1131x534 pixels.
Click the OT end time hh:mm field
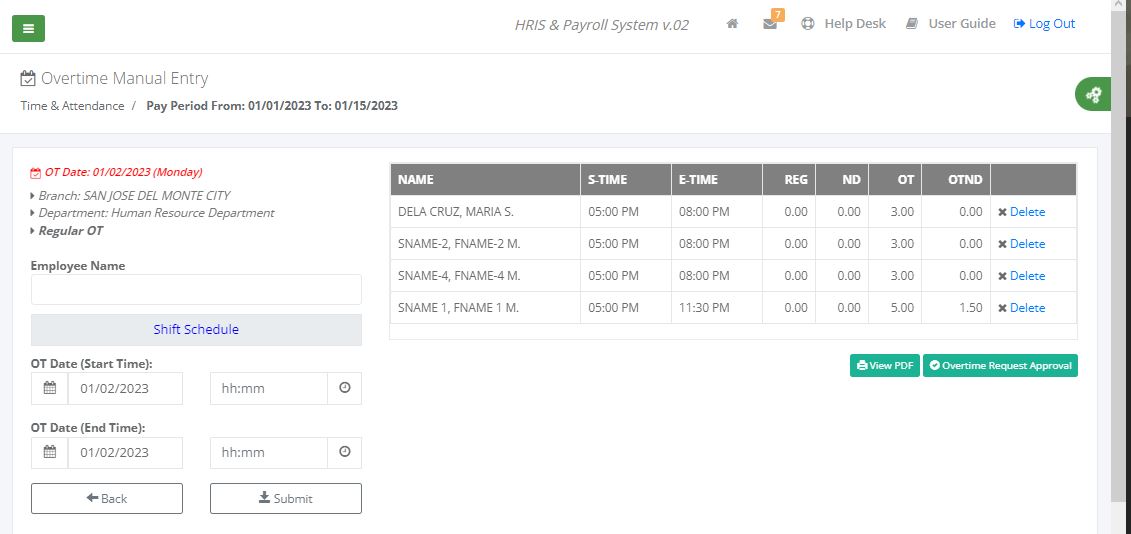pos(269,452)
